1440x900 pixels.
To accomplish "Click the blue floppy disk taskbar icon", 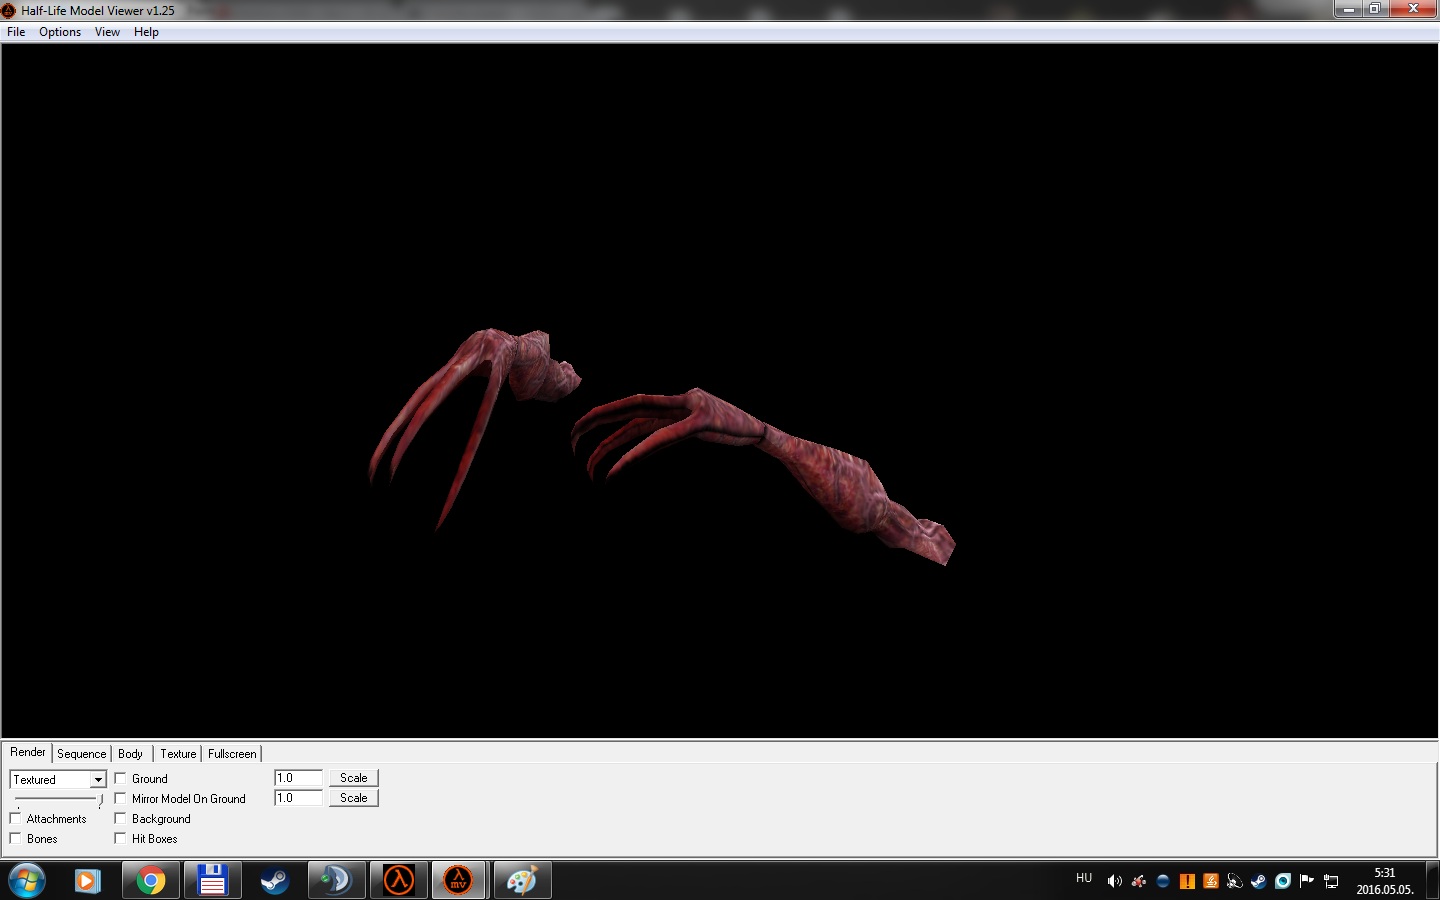I will point(212,881).
